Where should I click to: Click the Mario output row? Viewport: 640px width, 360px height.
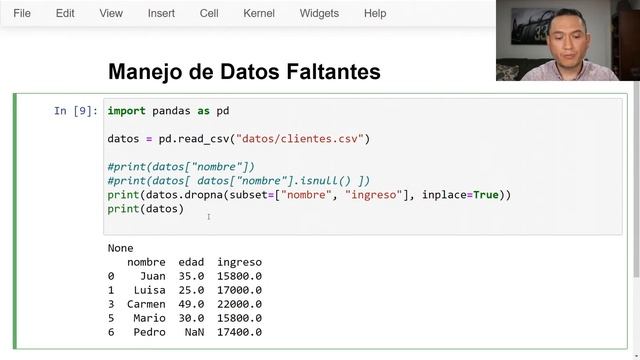pos(184,318)
